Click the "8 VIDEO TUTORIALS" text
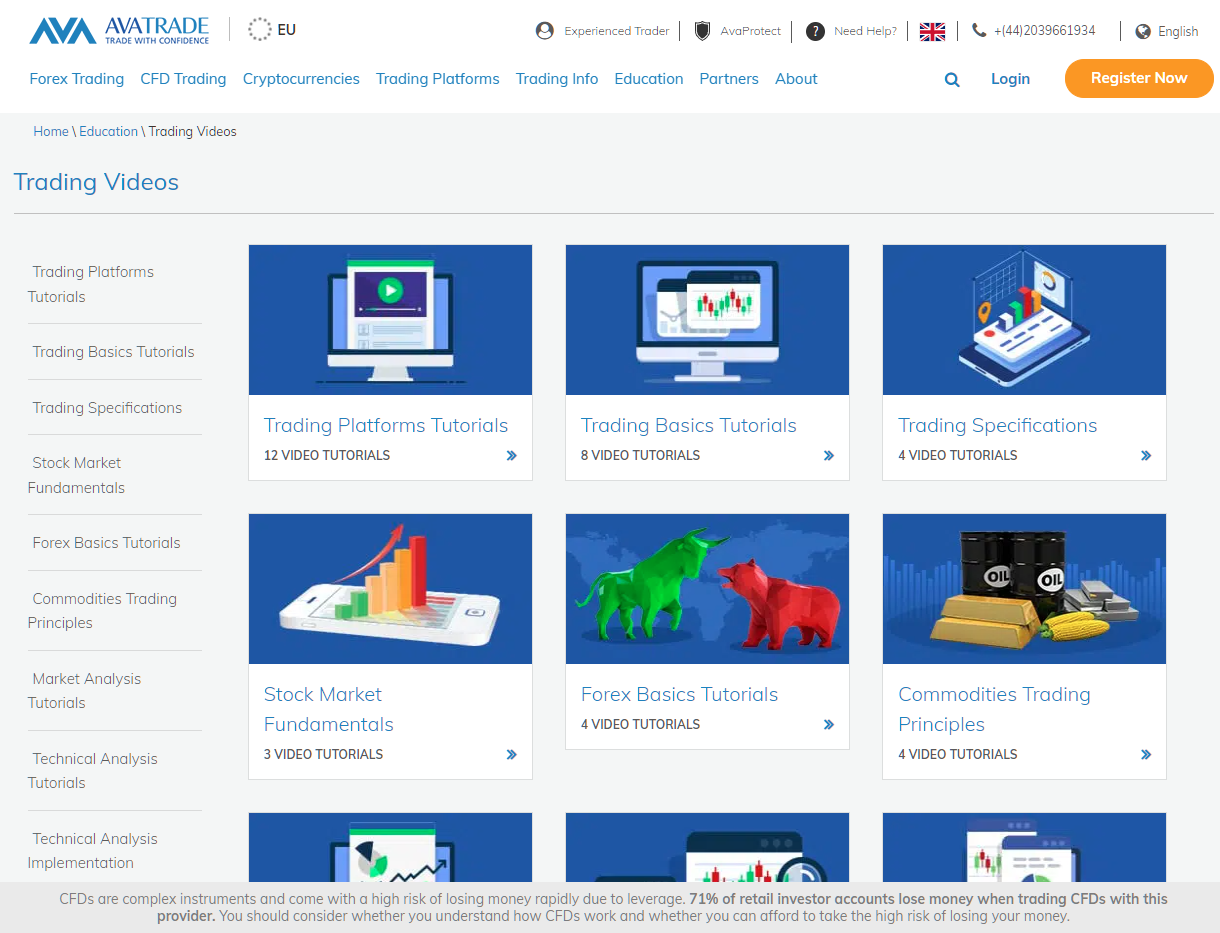This screenshot has height=933, width=1220. (640, 455)
